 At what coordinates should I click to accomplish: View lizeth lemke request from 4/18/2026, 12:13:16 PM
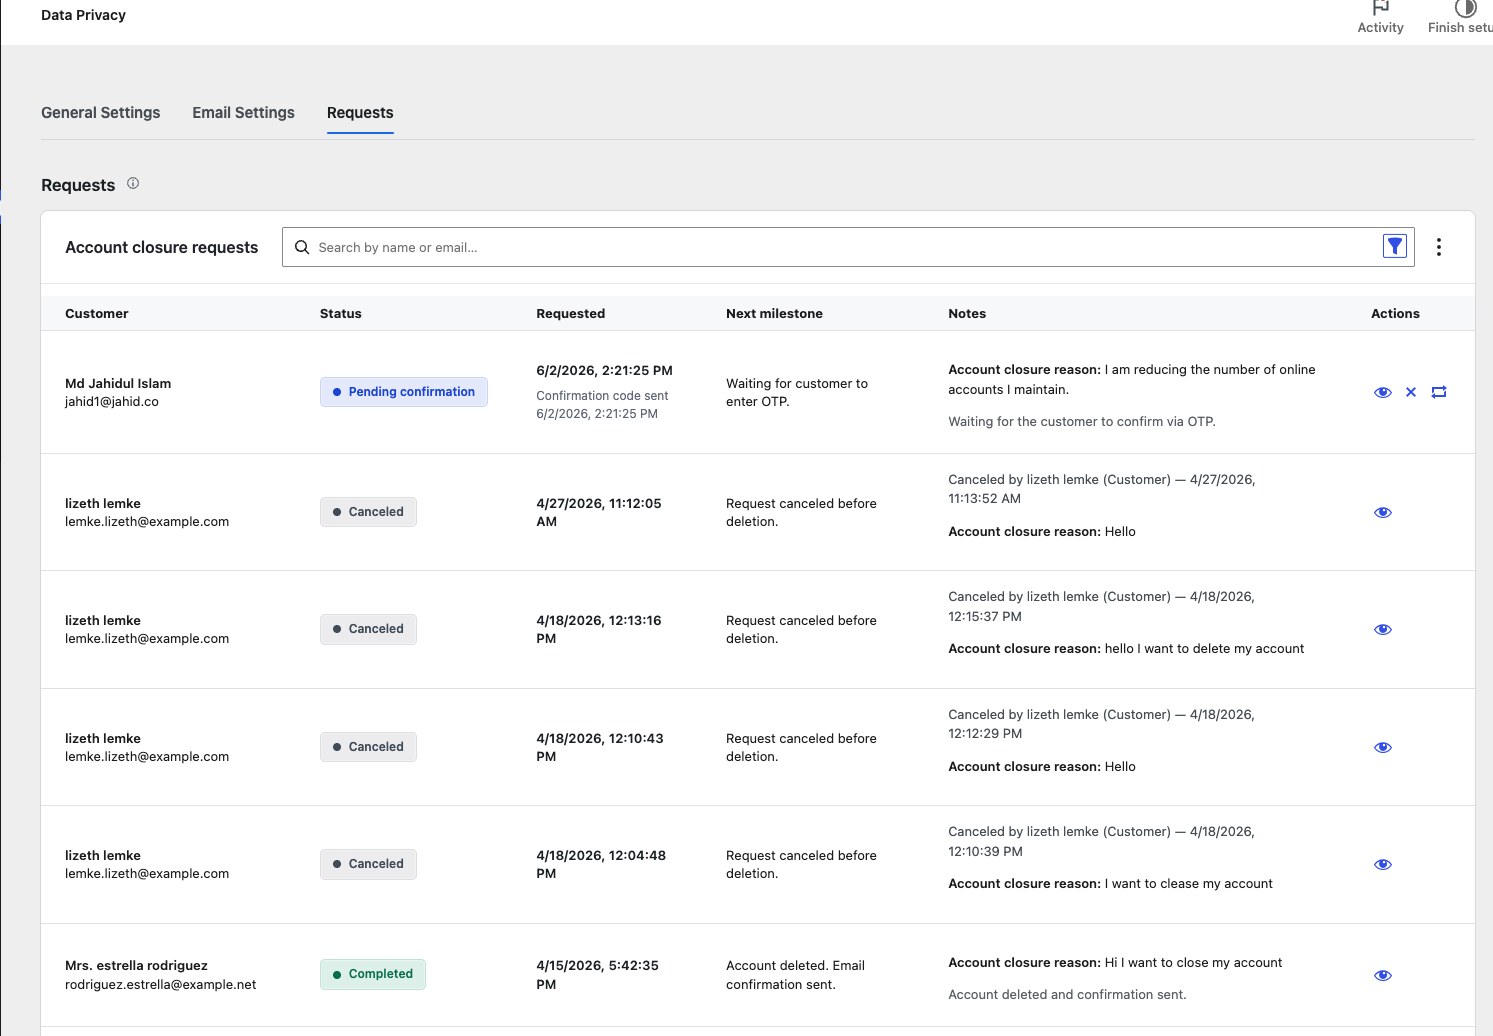pos(1383,629)
